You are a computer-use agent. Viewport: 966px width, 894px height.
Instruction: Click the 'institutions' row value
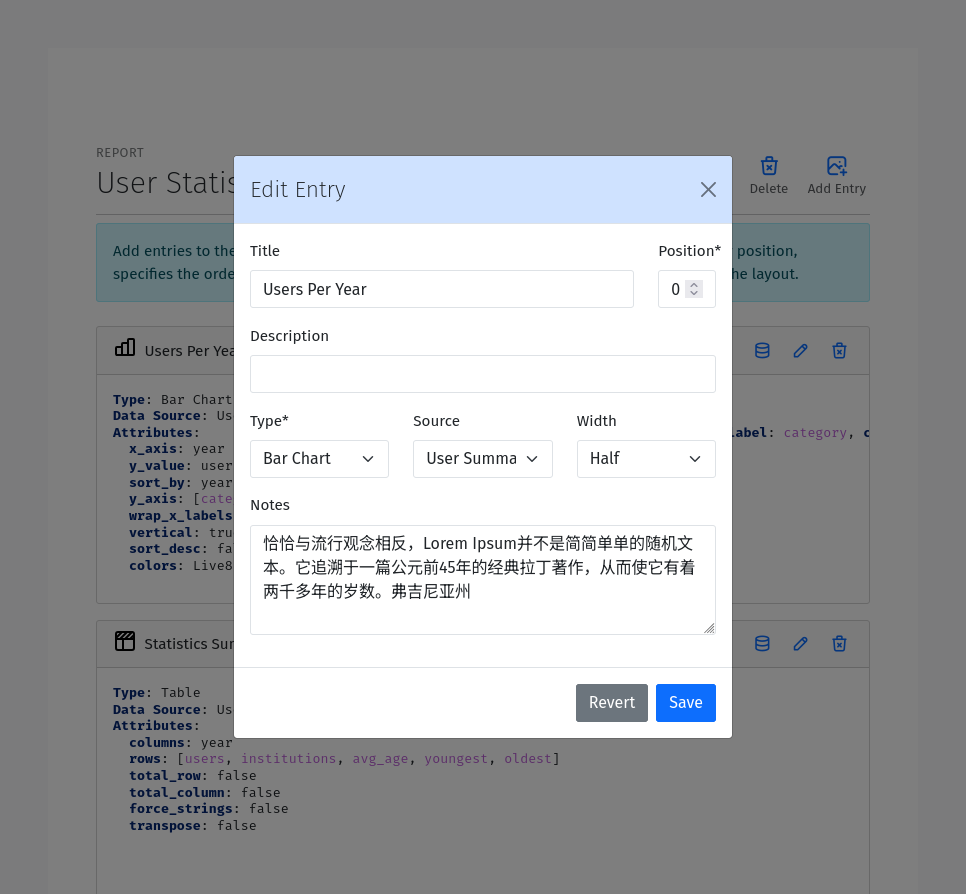point(288,759)
